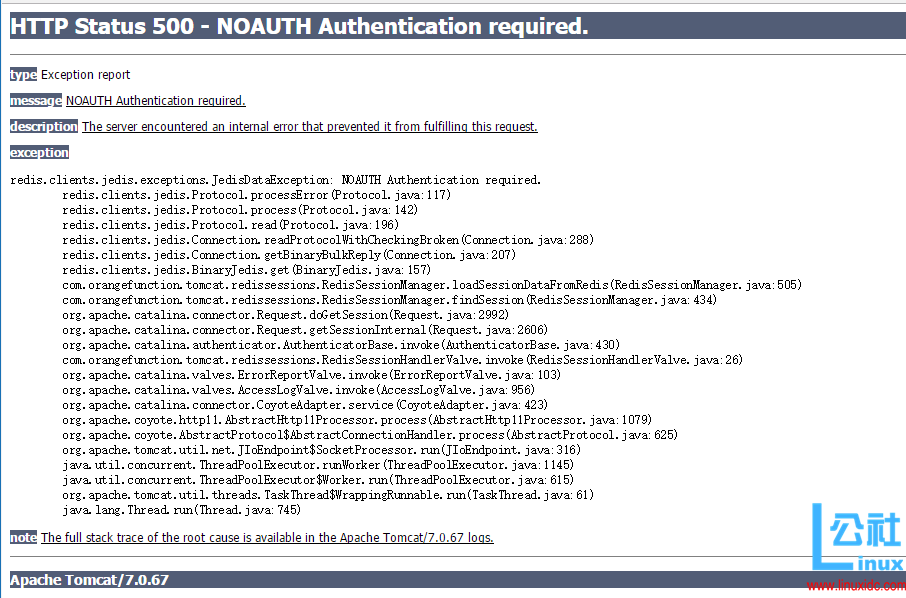
Task: Click the RedisSessionHandlerValve.invoke stack trace line
Action: coord(402,360)
